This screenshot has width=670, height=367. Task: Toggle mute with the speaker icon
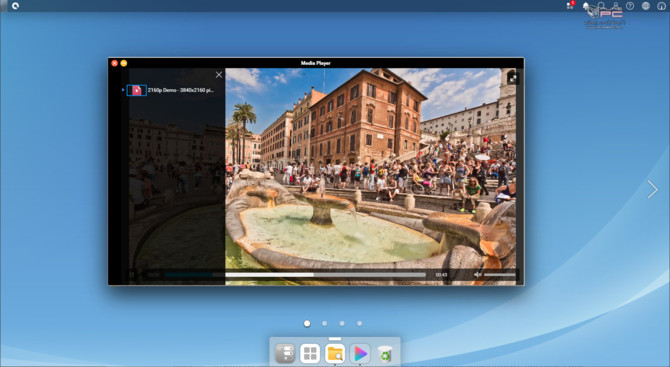click(477, 275)
